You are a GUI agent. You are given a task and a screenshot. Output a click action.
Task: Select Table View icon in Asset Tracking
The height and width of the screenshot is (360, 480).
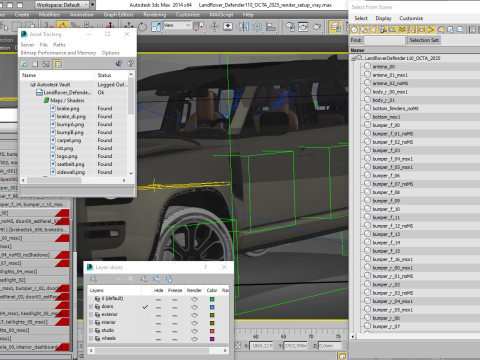pyautogui.click(x=58, y=64)
